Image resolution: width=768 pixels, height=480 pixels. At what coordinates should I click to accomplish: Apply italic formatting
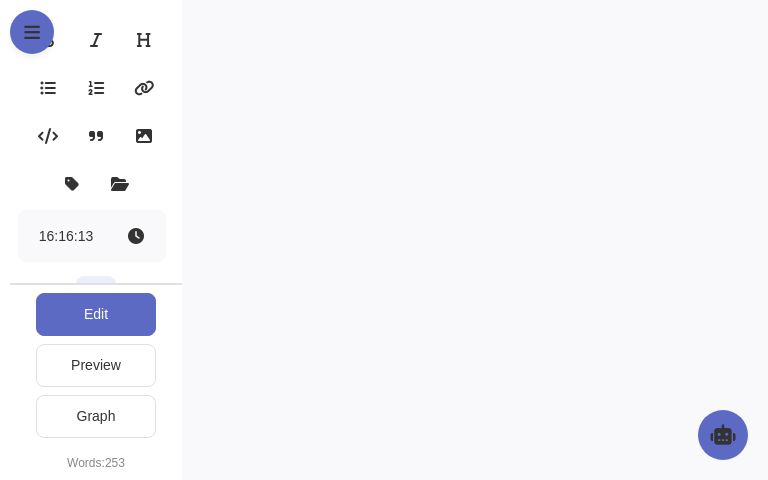pos(96,40)
